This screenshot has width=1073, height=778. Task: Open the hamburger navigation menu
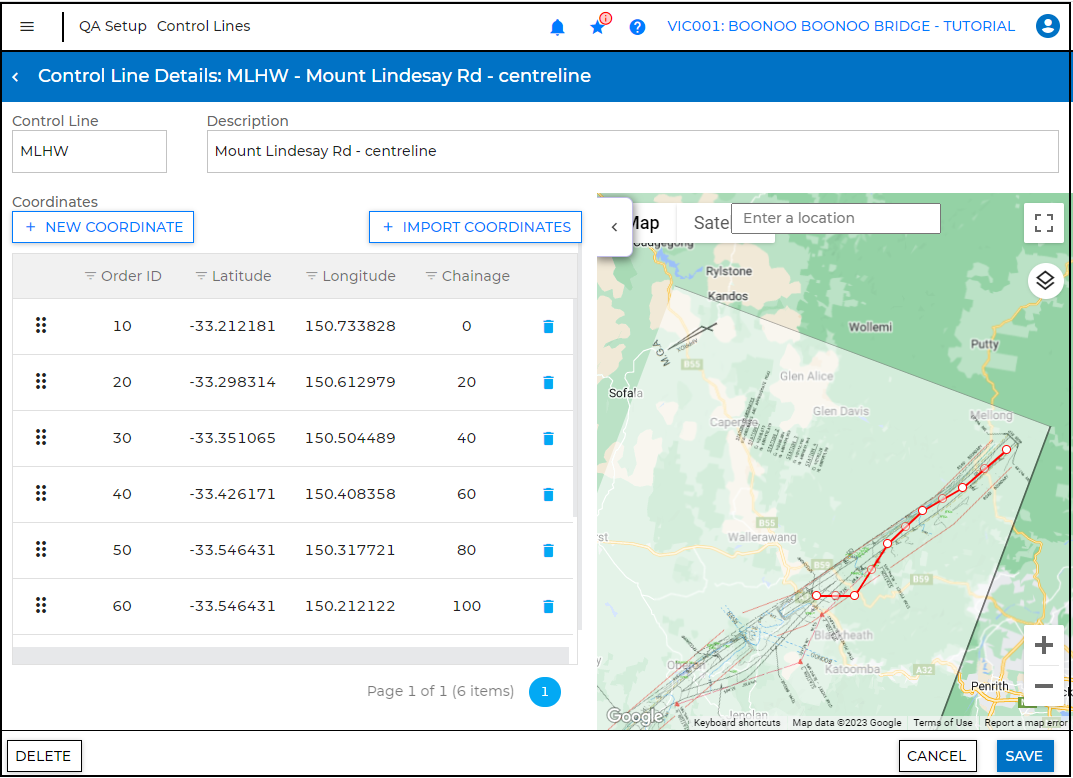tap(27, 27)
